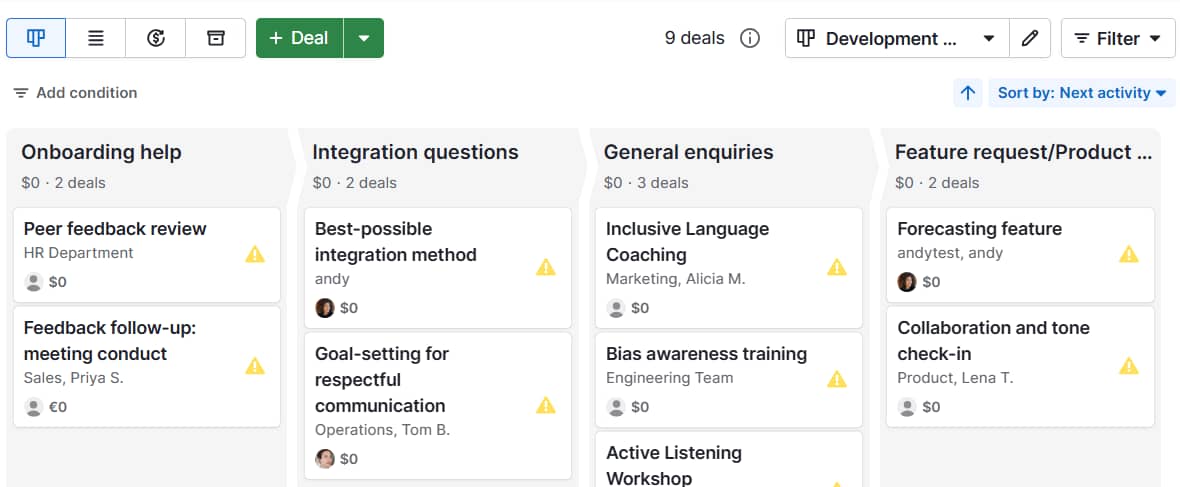Click Onboarding help stage header

point(101,152)
